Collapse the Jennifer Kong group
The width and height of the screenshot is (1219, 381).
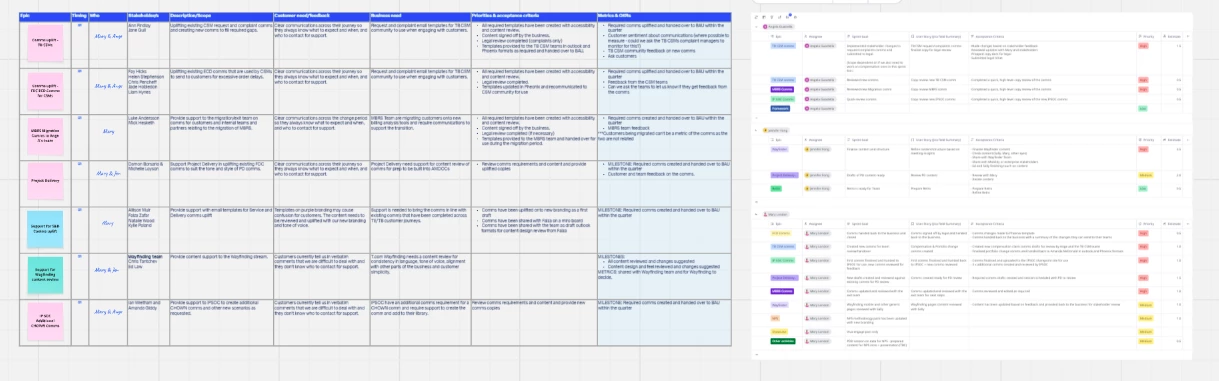click(756, 130)
